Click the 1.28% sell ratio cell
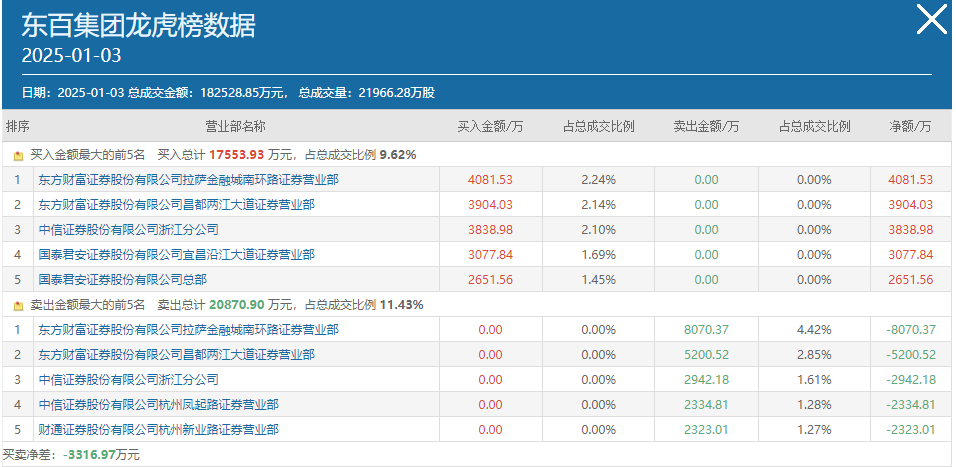Image resolution: width=956 pixels, height=467 pixels. tap(814, 405)
